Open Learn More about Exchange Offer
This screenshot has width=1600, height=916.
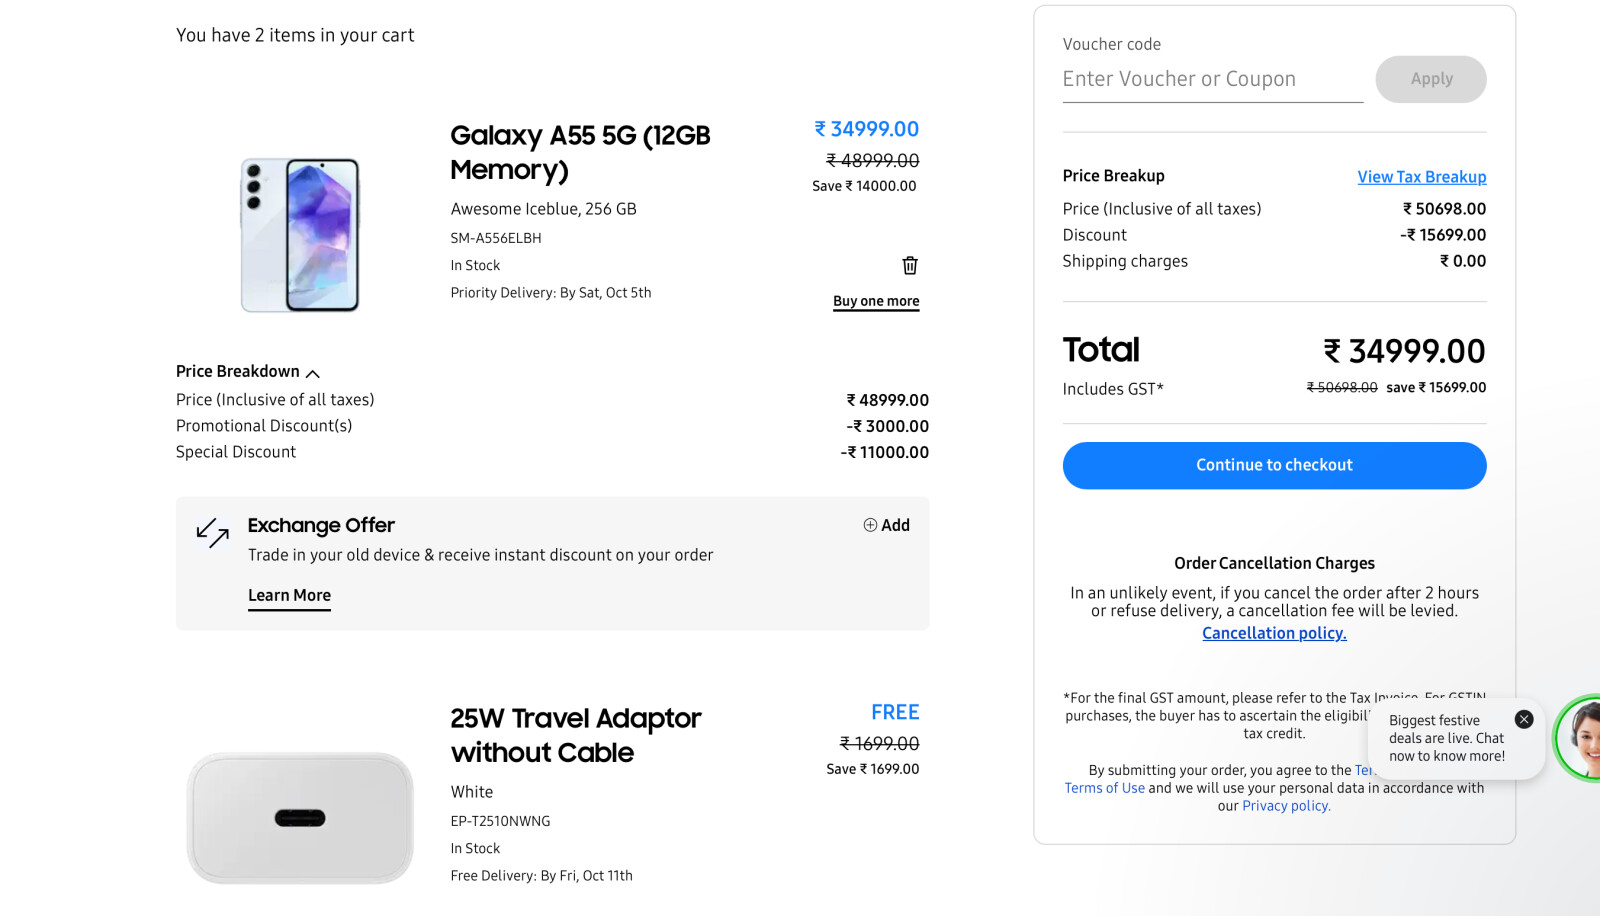click(289, 595)
